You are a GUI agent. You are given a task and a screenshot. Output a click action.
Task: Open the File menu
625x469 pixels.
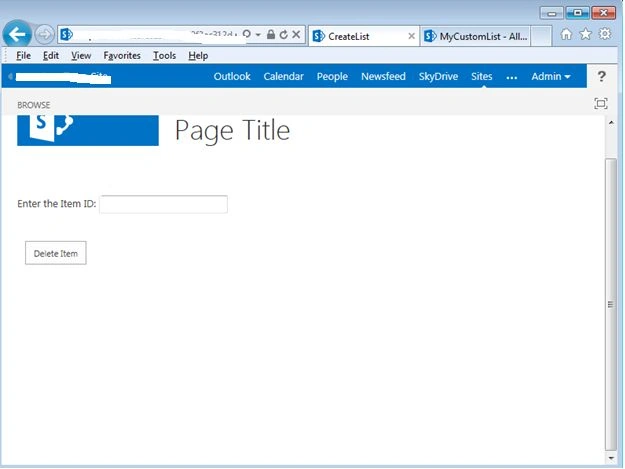[x=24, y=55]
